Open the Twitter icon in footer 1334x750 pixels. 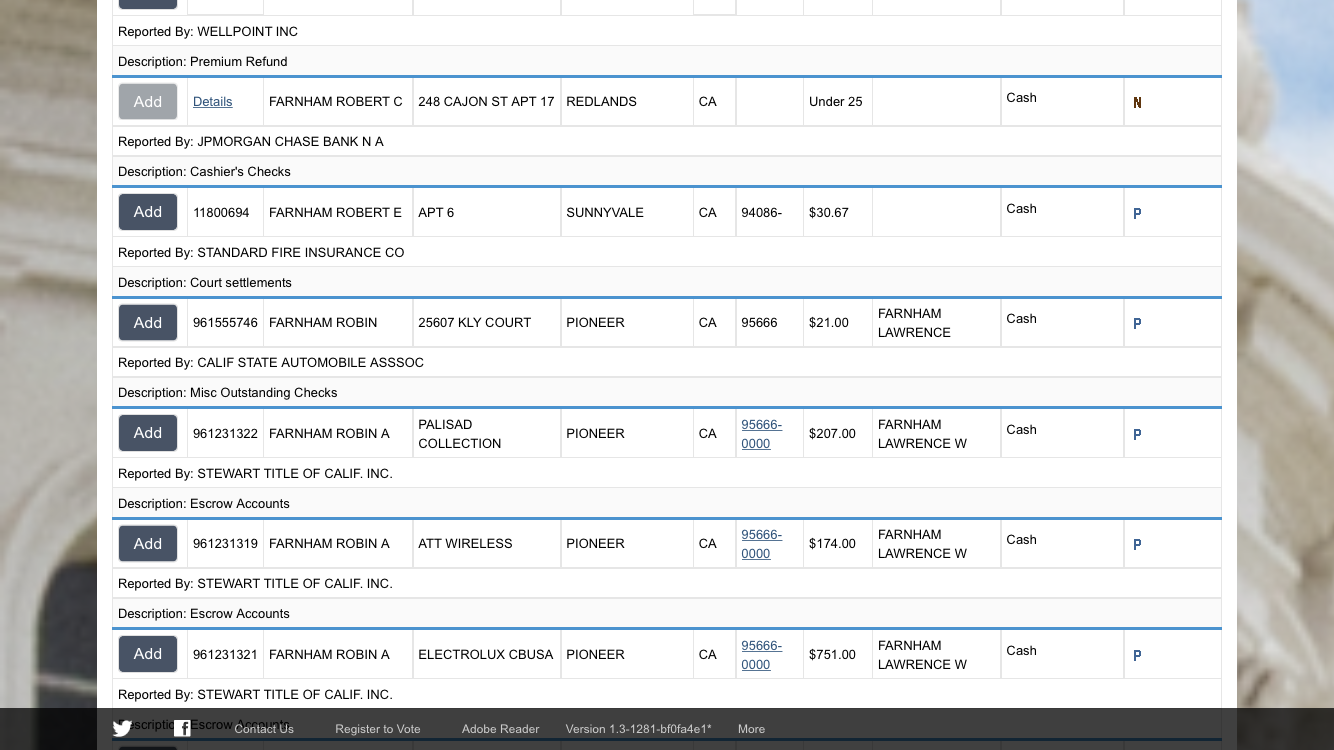122,729
